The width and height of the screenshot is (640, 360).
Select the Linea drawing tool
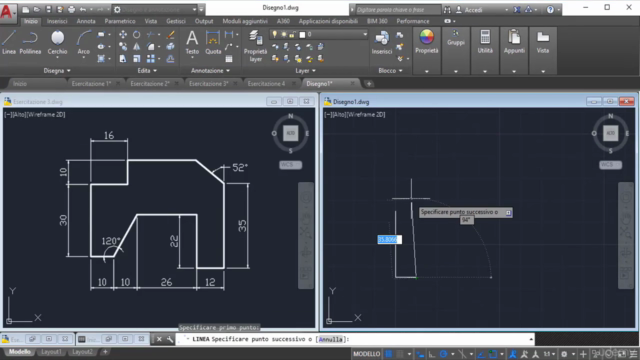tap(9, 42)
